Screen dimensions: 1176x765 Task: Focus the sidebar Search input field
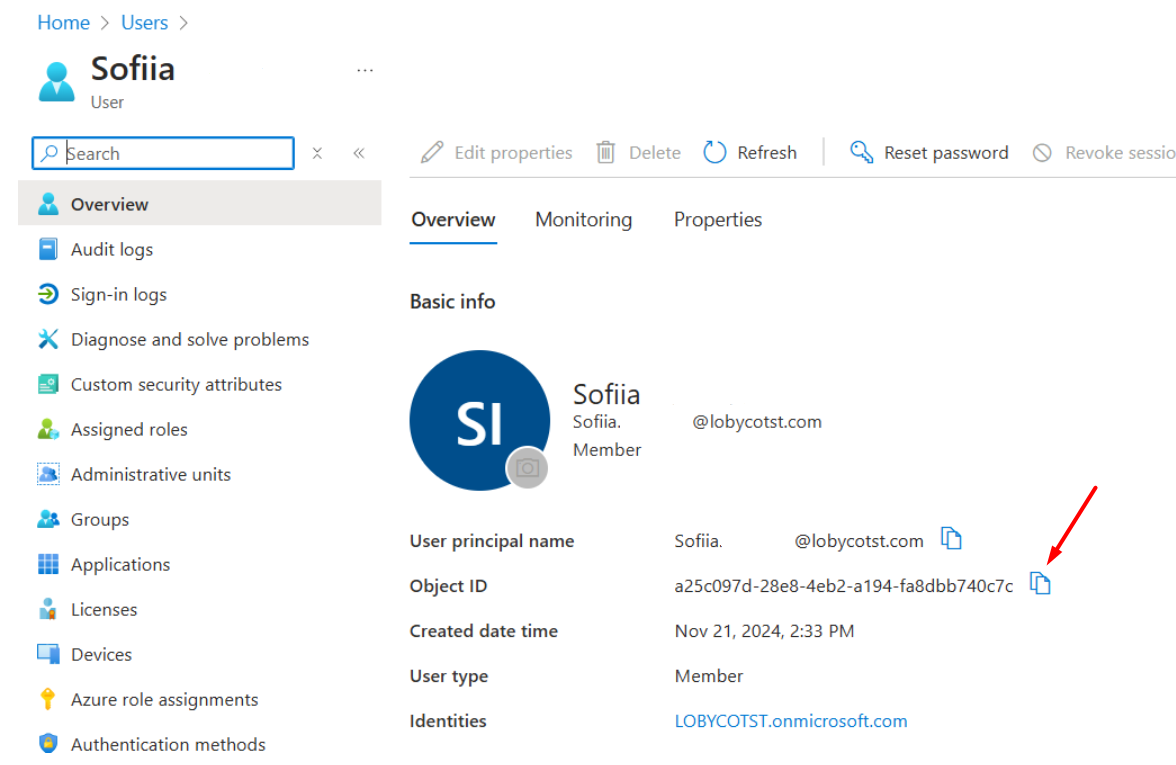[x=163, y=153]
